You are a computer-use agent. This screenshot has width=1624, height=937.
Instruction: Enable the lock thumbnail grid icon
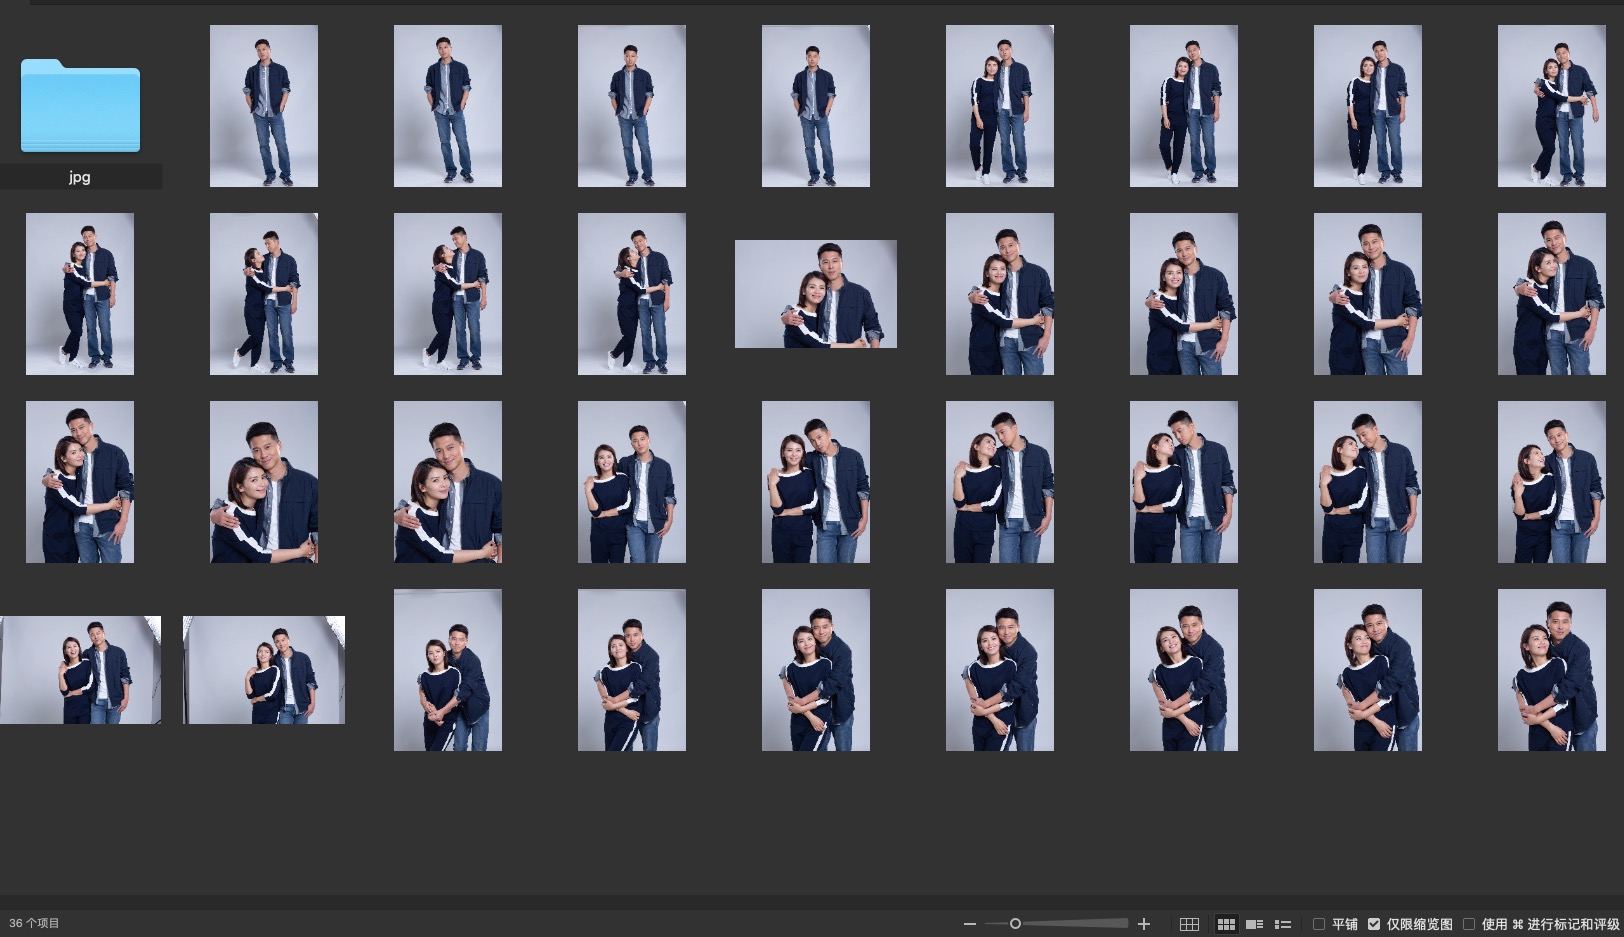[x=1189, y=924]
